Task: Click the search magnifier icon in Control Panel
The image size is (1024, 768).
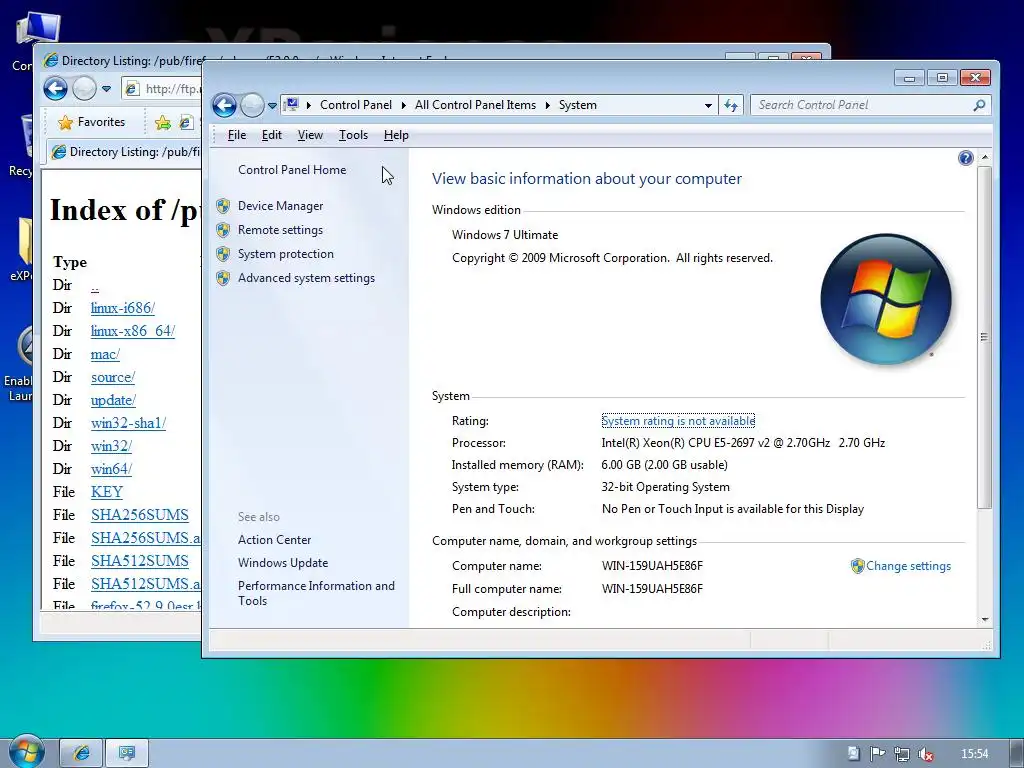Action: point(979,105)
